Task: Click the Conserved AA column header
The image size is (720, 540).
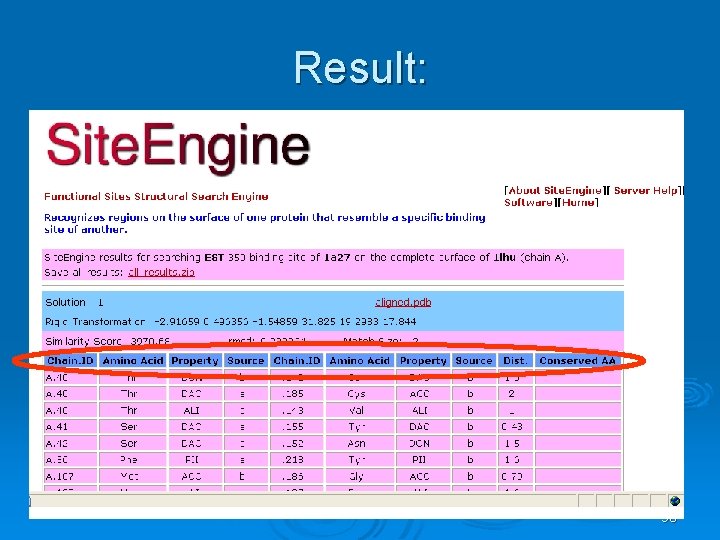Action: (577, 361)
